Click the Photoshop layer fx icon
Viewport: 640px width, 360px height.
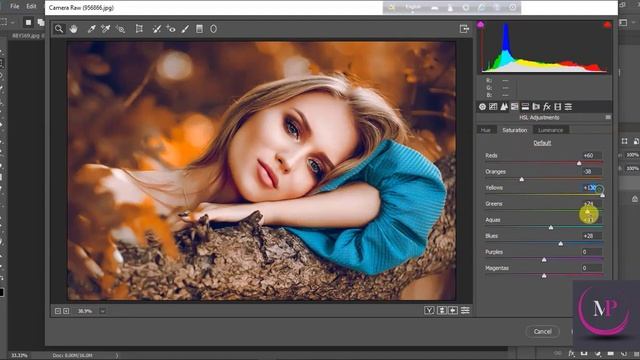[571, 353]
